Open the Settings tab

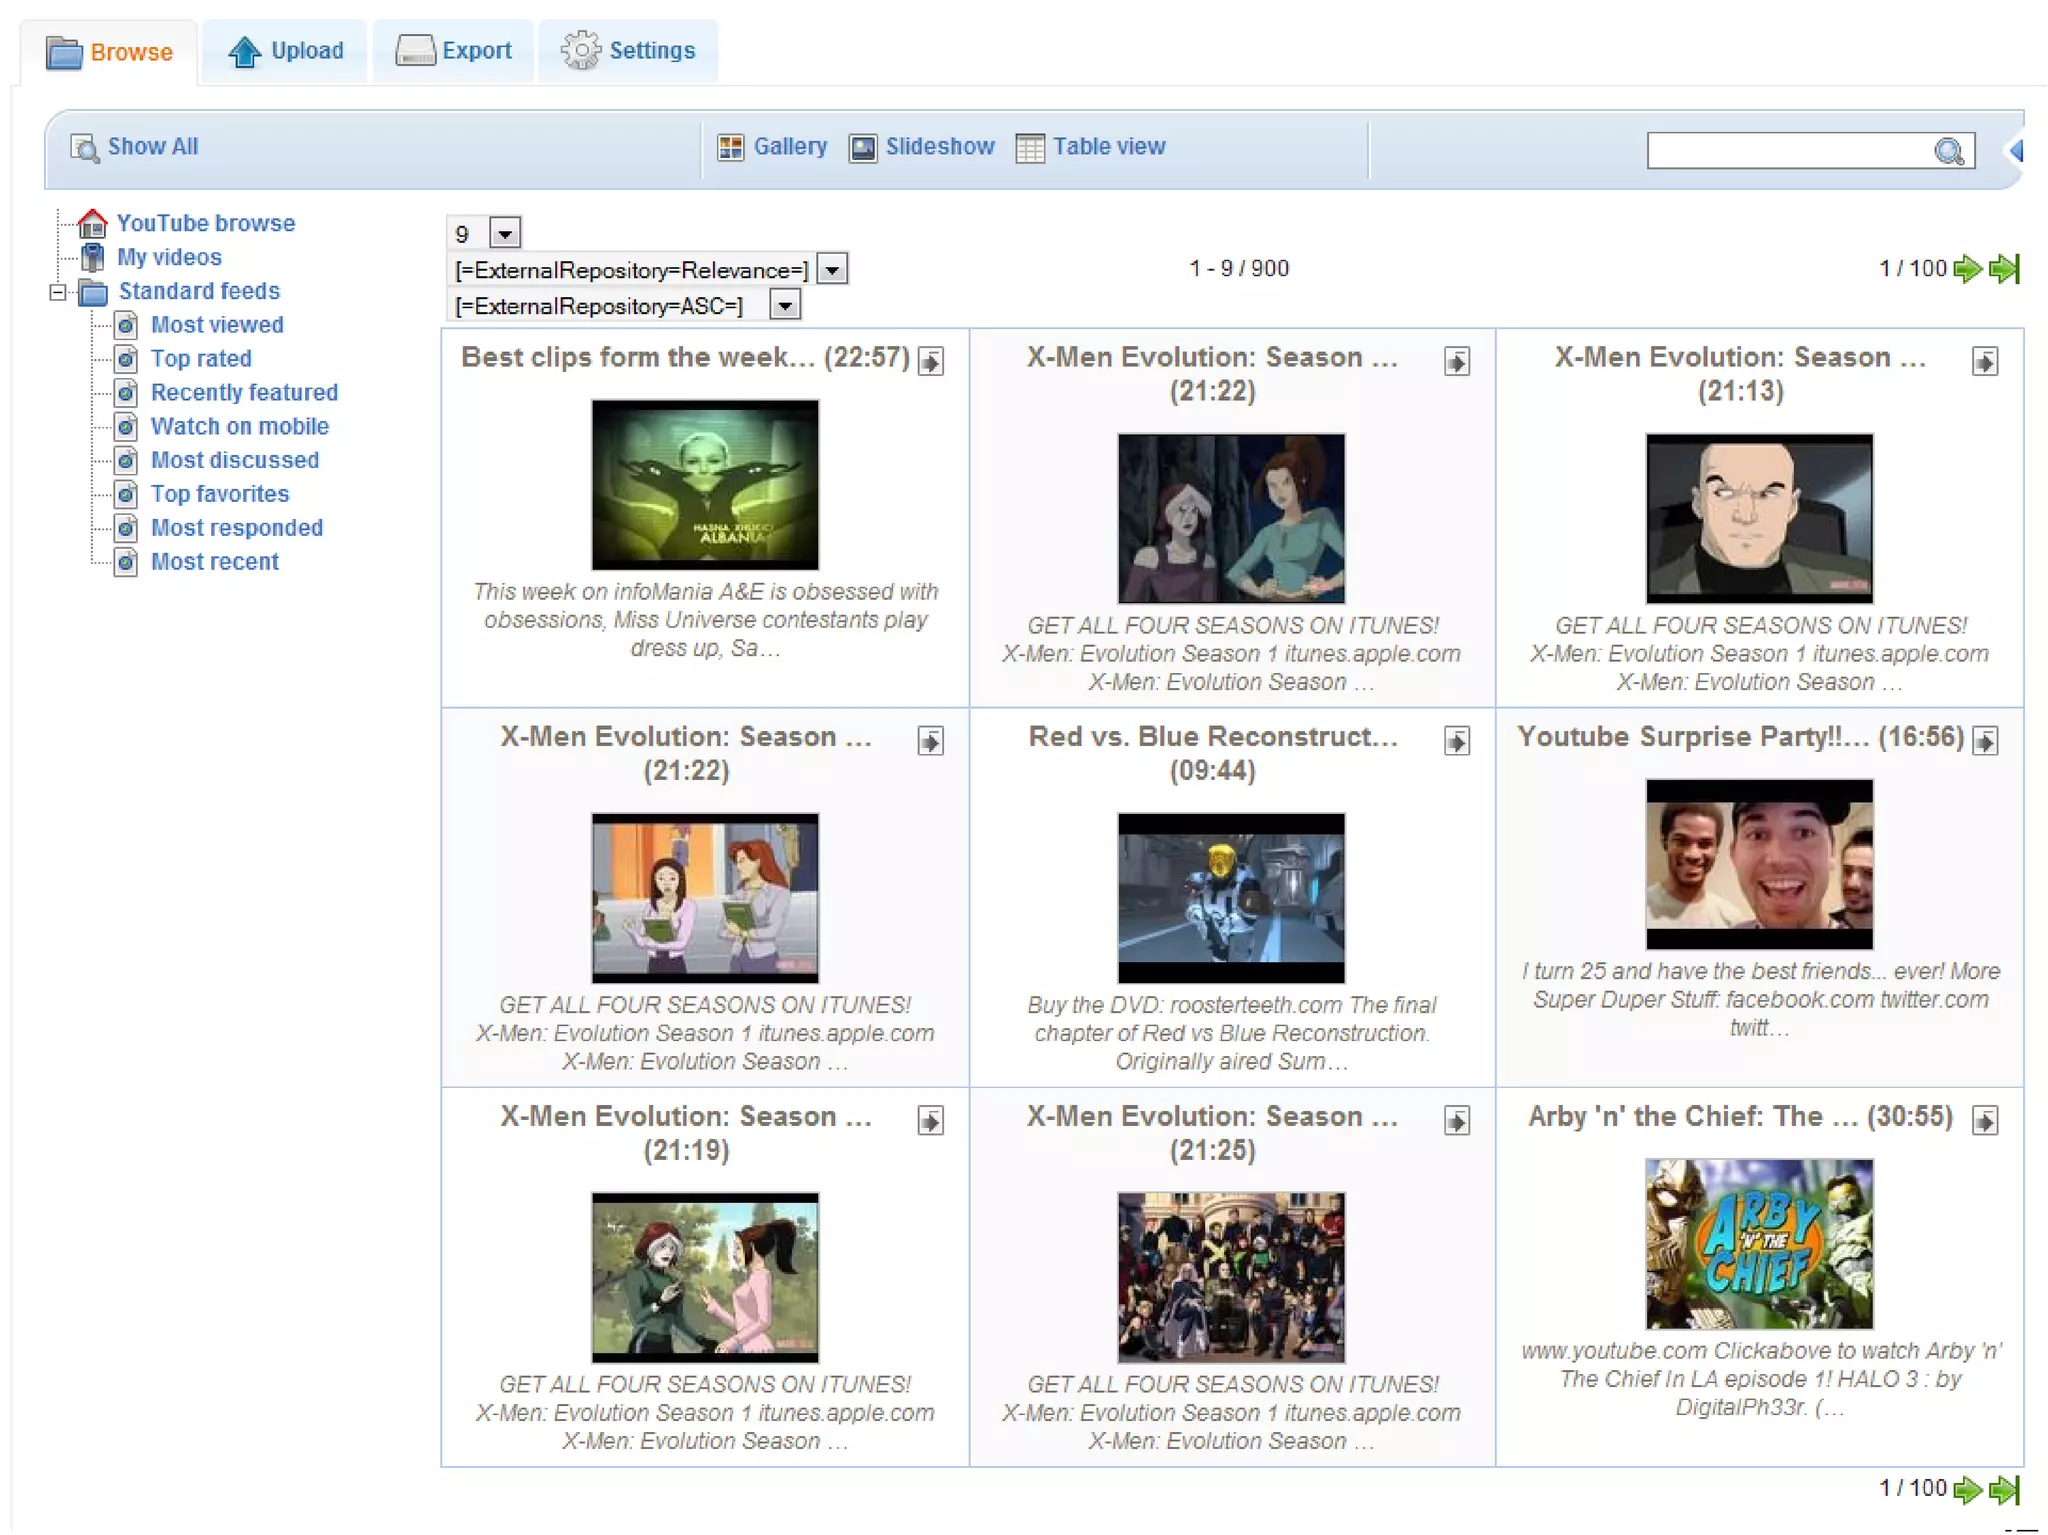pyautogui.click(x=629, y=51)
